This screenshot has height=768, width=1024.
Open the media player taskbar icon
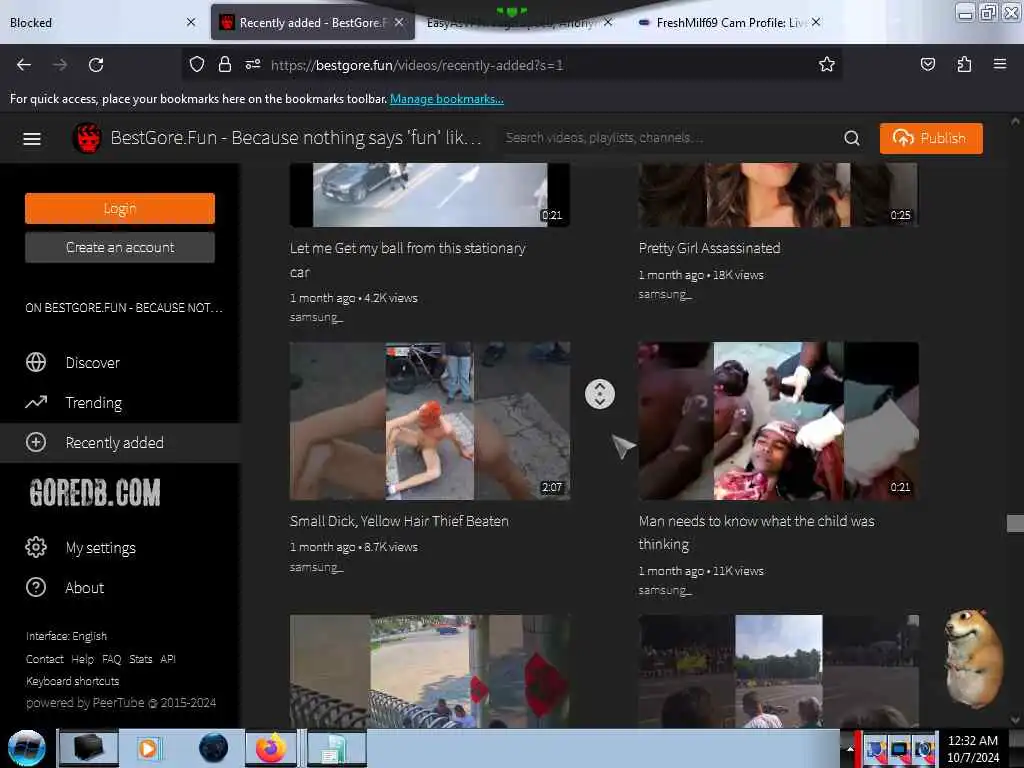point(149,748)
